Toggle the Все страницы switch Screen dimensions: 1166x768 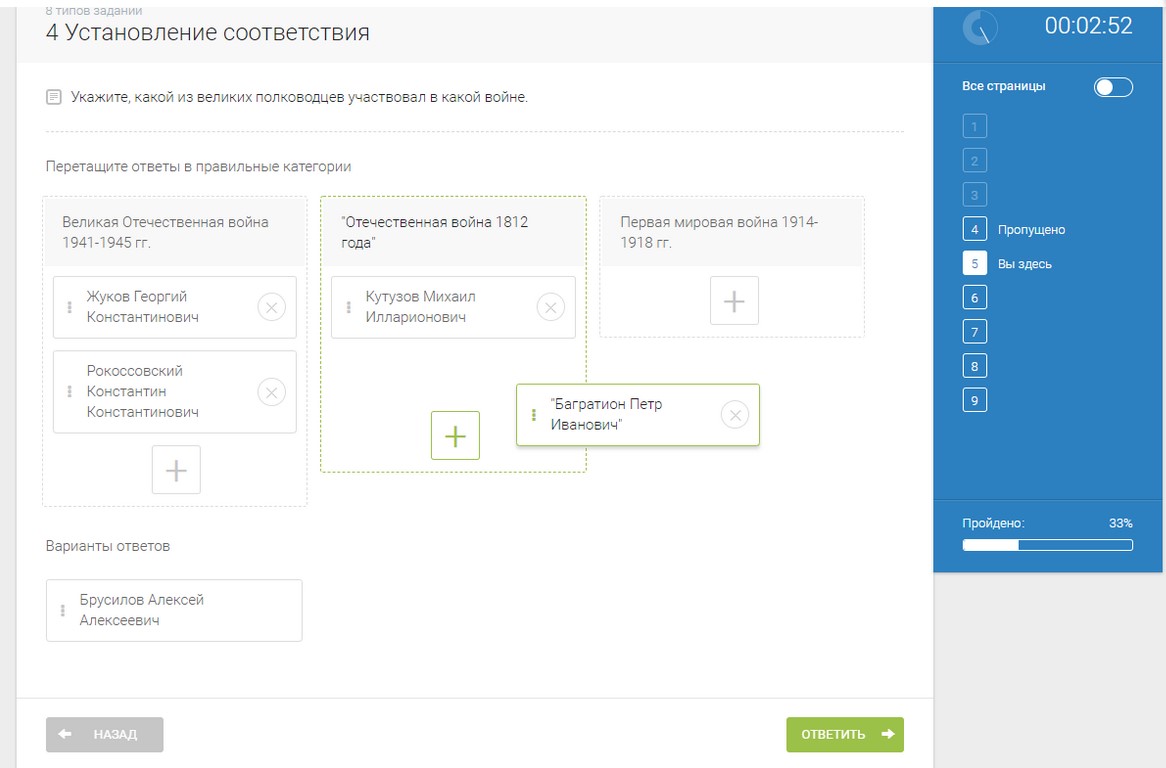point(1113,87)
